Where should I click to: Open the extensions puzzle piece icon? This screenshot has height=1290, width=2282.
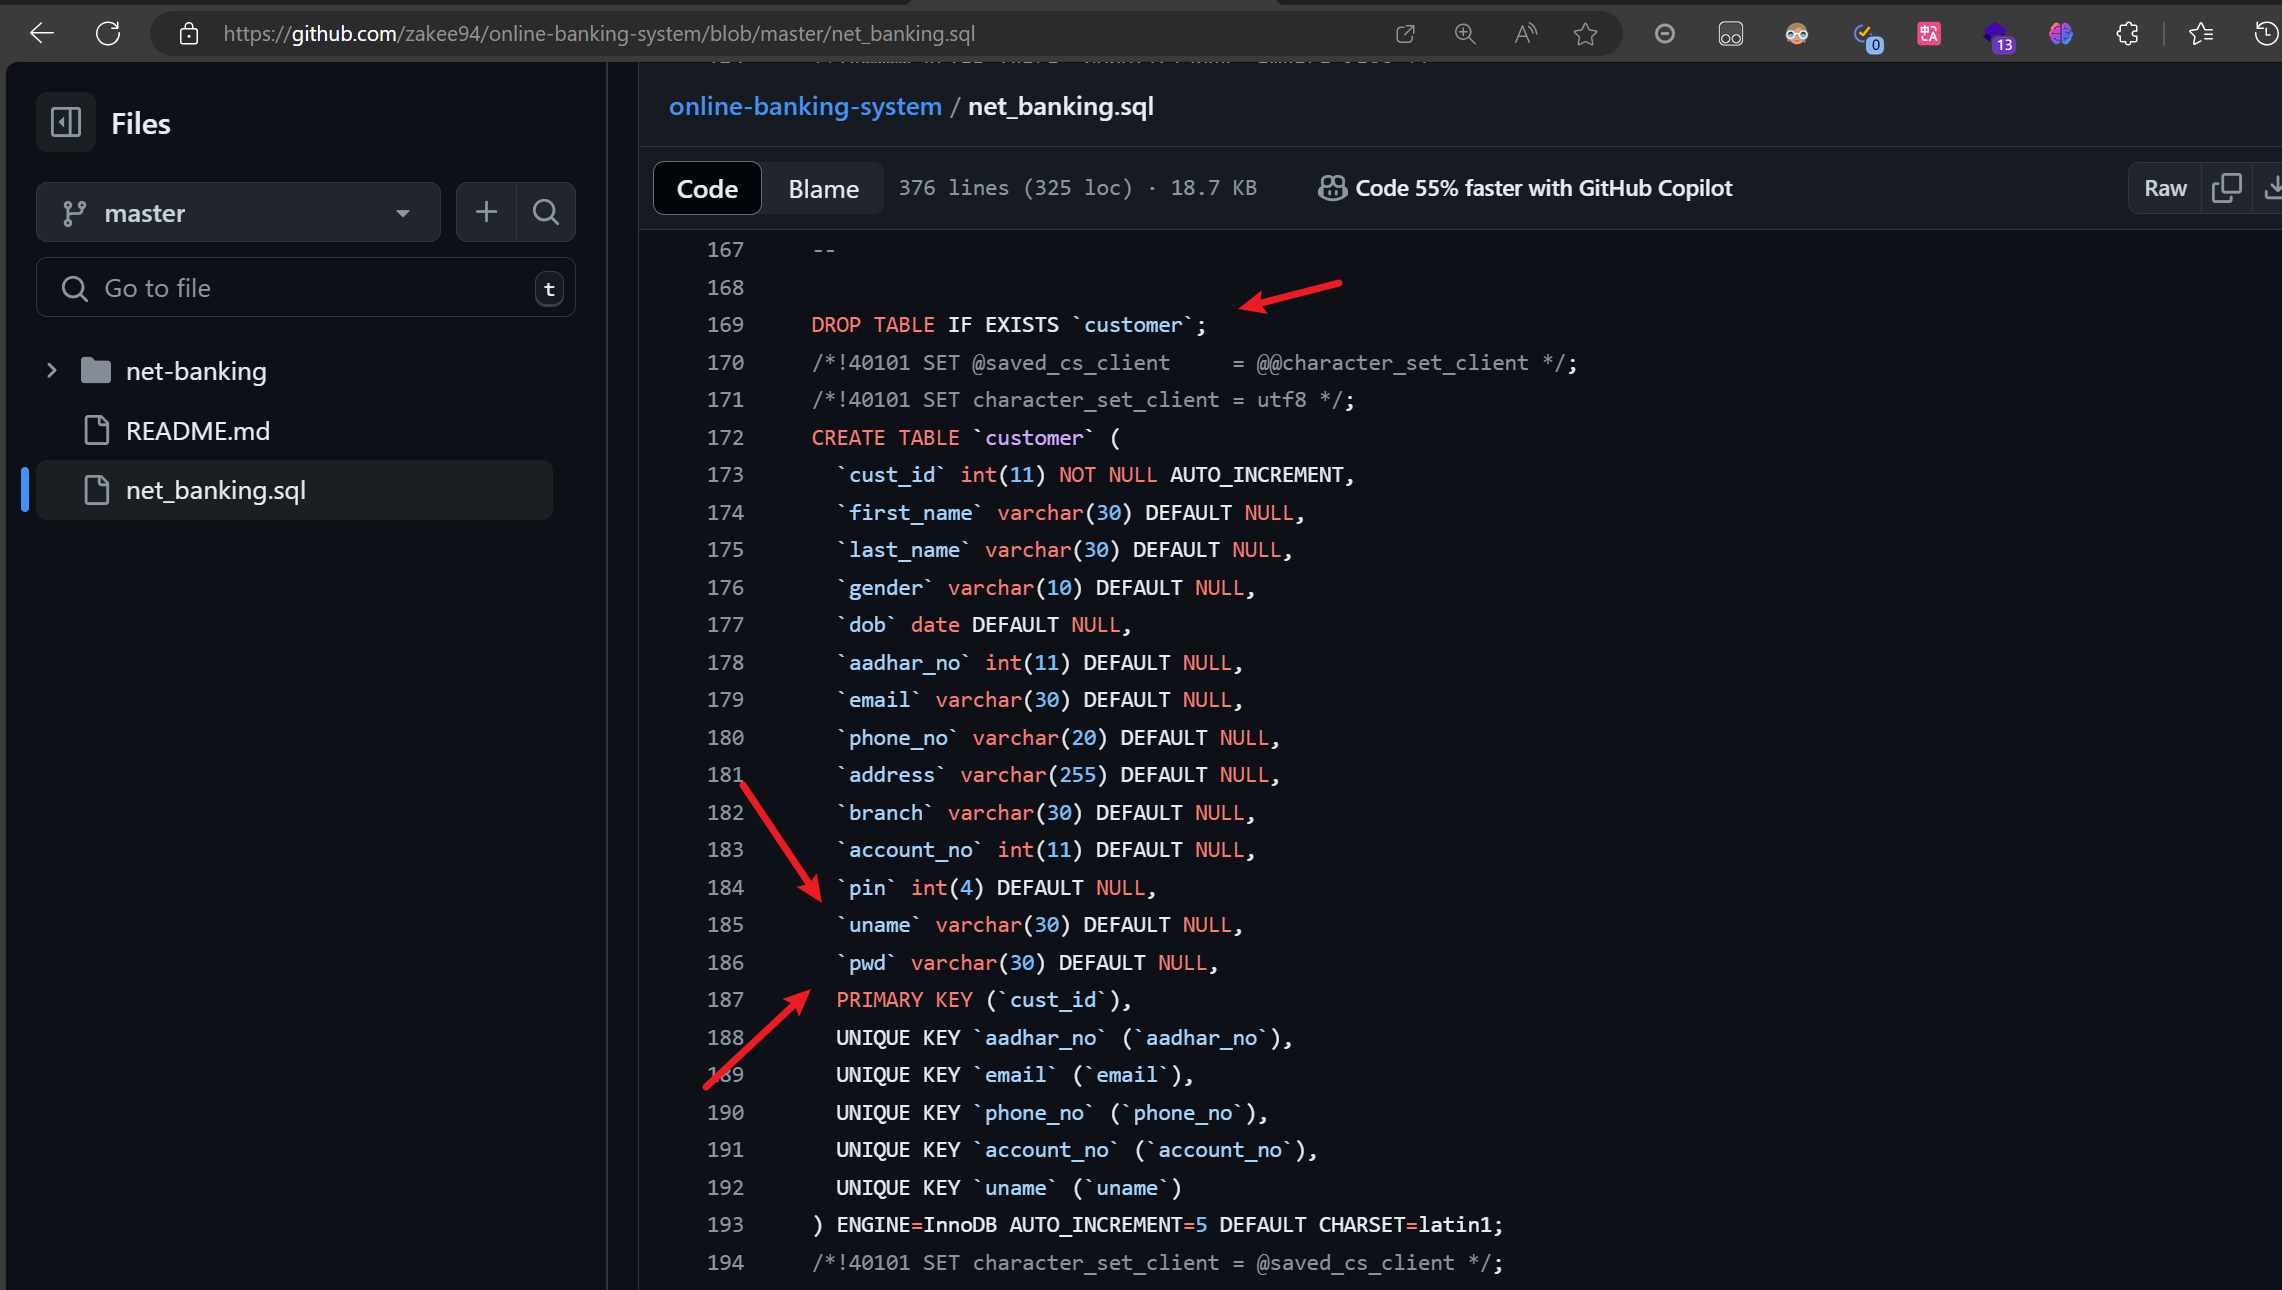pyautogui.click(x=2127, y=34)
